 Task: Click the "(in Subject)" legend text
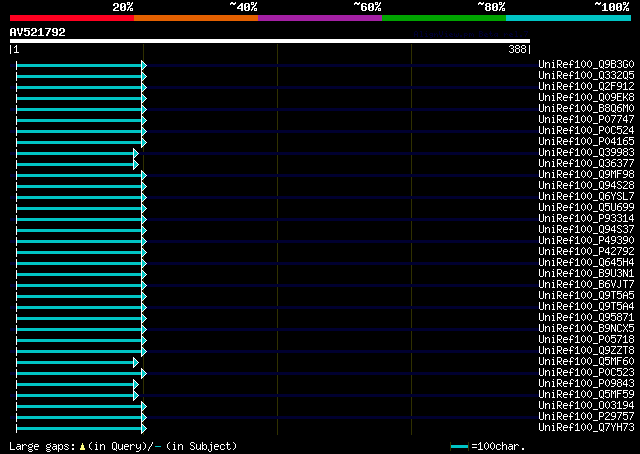point(201,447)
